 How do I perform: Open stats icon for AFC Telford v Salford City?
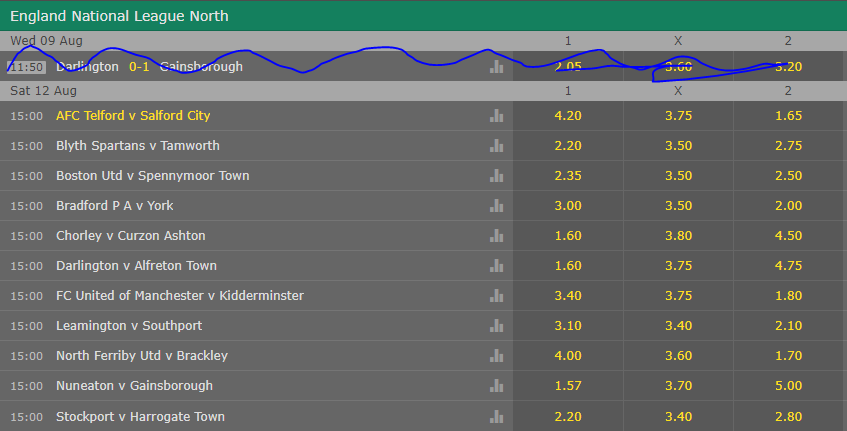point(496,116)
